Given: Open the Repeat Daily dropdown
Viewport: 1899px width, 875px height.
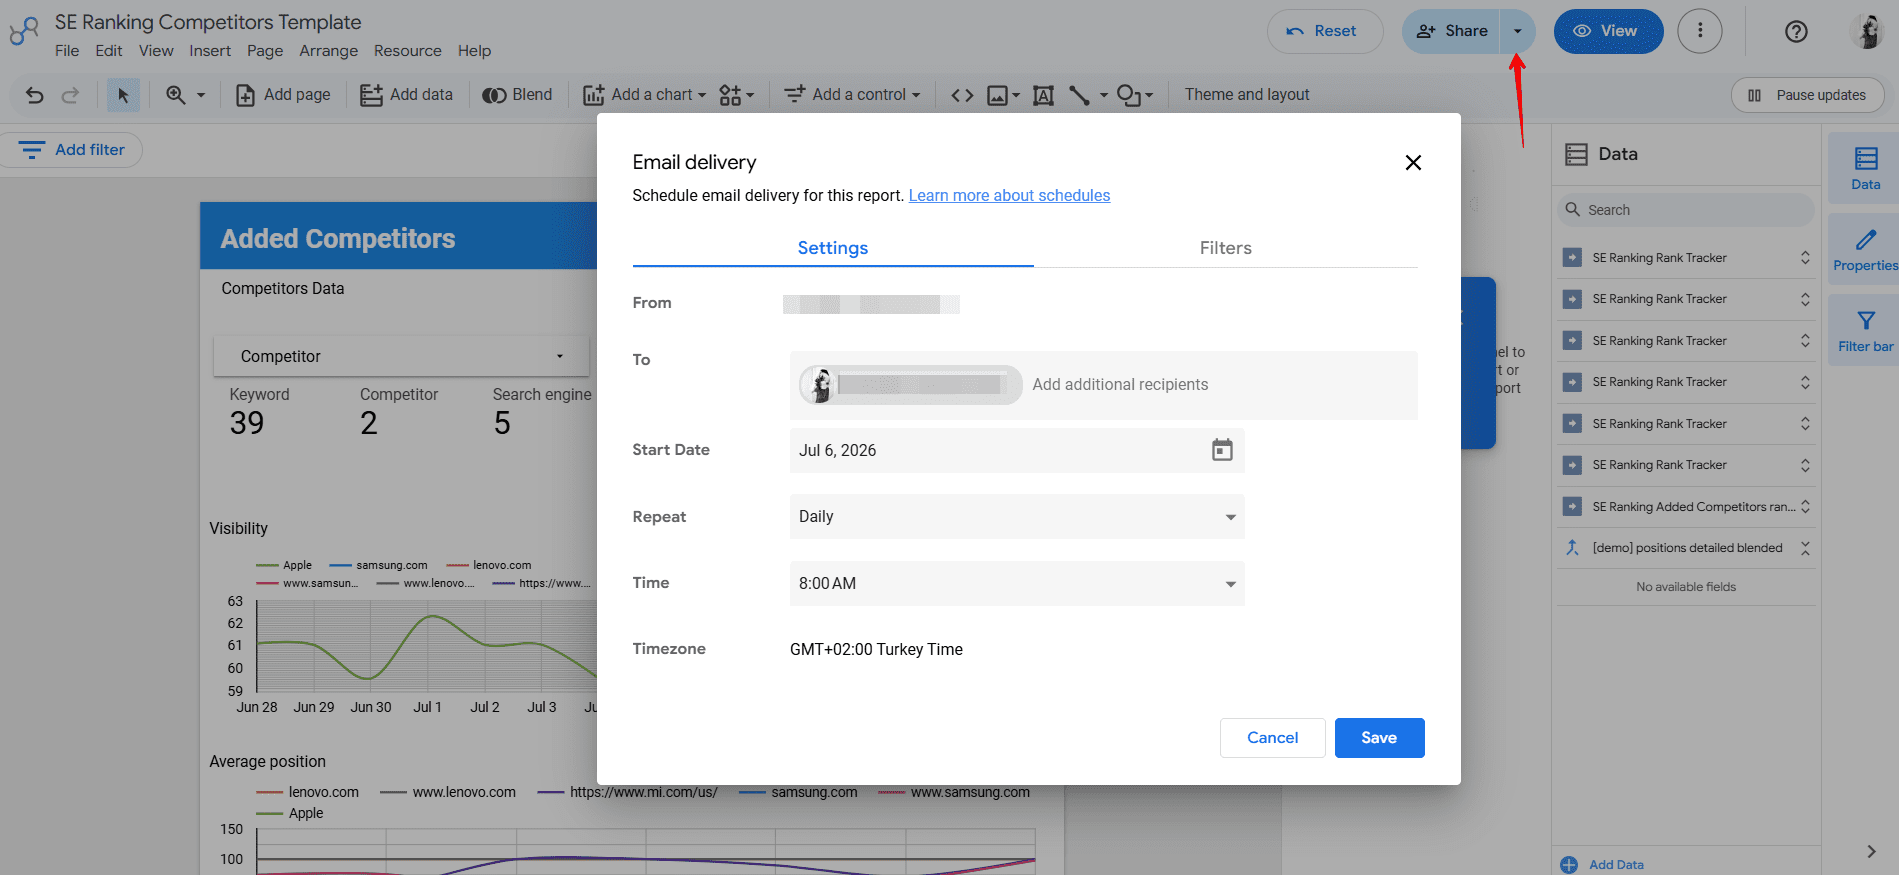Looking at the screenshot, I should click(x=1017, y=517).
